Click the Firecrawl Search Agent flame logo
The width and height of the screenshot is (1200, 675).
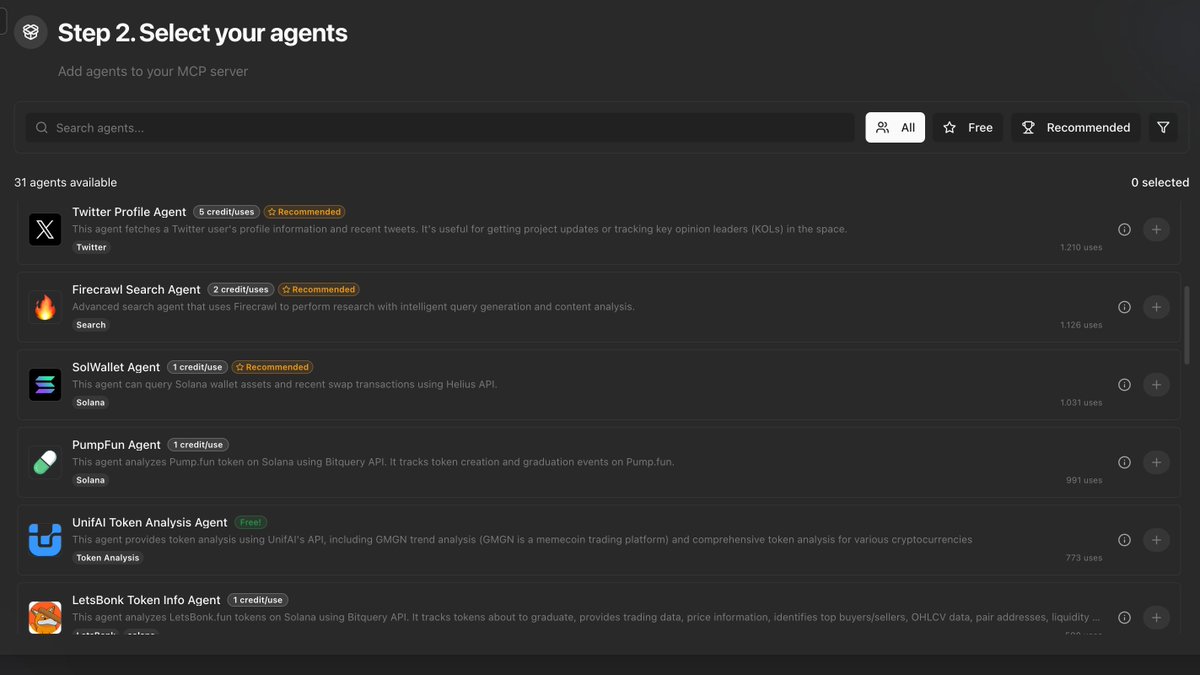click(x=45, y=307)
